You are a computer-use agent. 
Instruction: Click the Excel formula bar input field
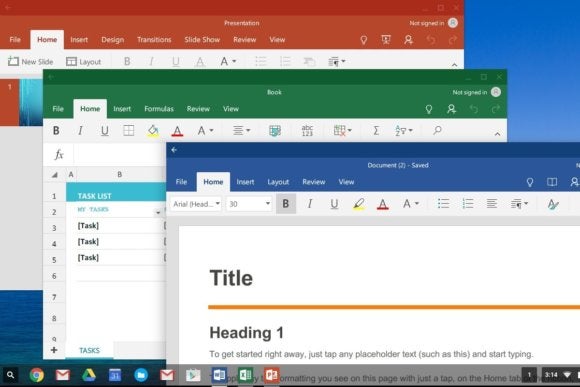(x=119, y=155)
